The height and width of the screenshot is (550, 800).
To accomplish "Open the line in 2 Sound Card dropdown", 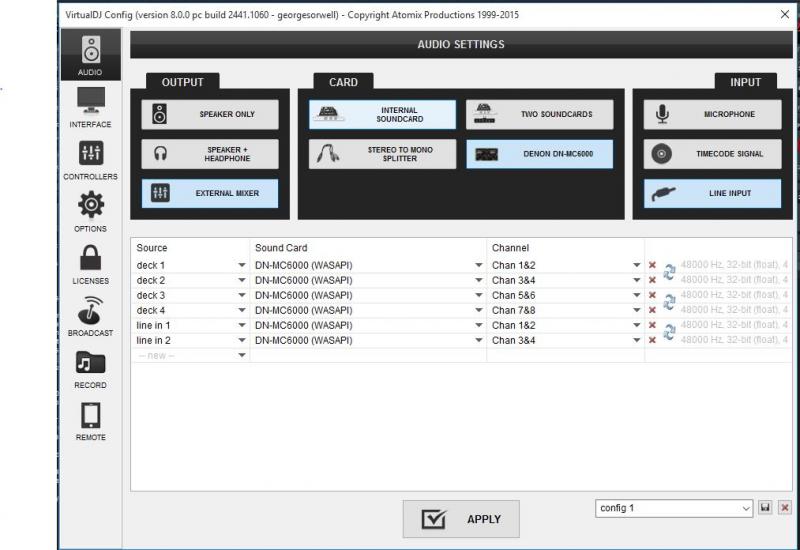I will point(368,340).
